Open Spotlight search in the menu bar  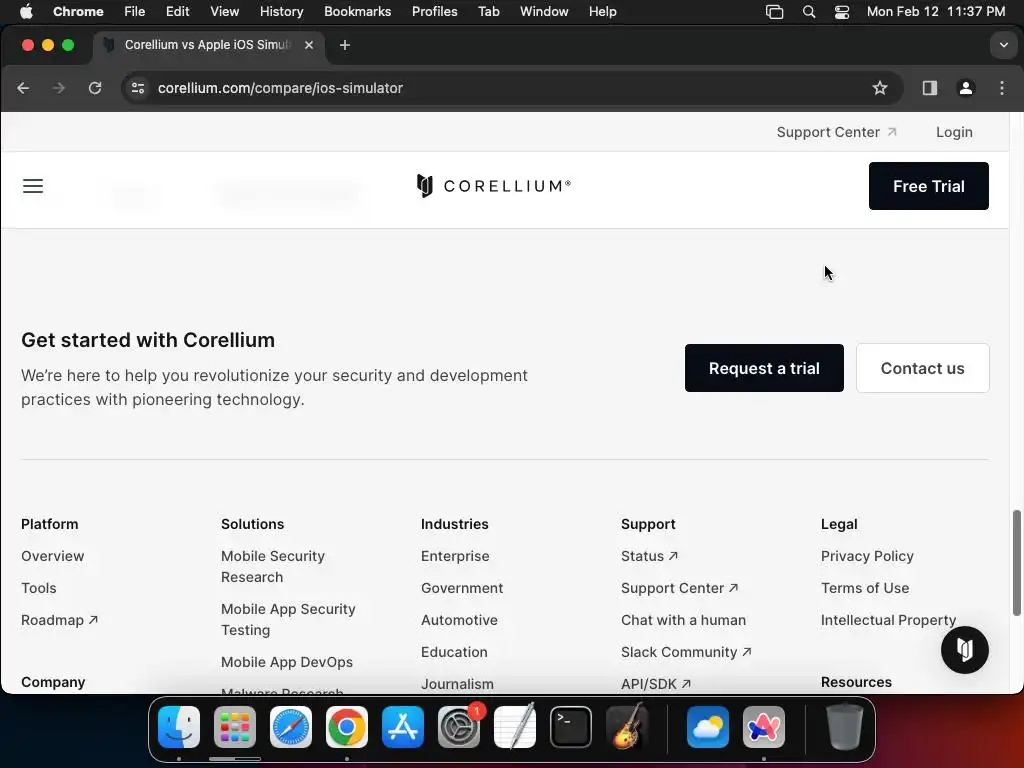coord(808,12)
